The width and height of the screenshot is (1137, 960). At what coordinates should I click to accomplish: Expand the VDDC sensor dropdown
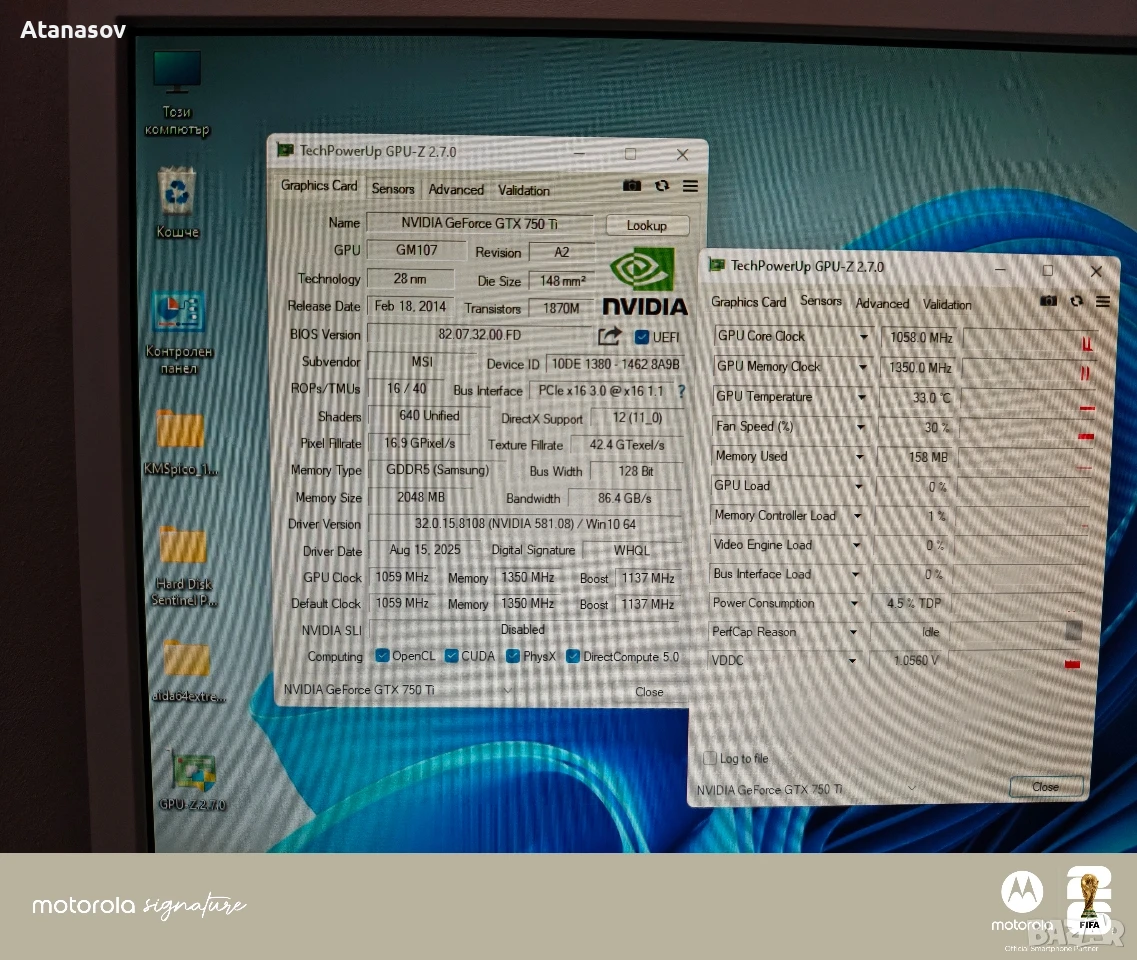click(853, 661)
